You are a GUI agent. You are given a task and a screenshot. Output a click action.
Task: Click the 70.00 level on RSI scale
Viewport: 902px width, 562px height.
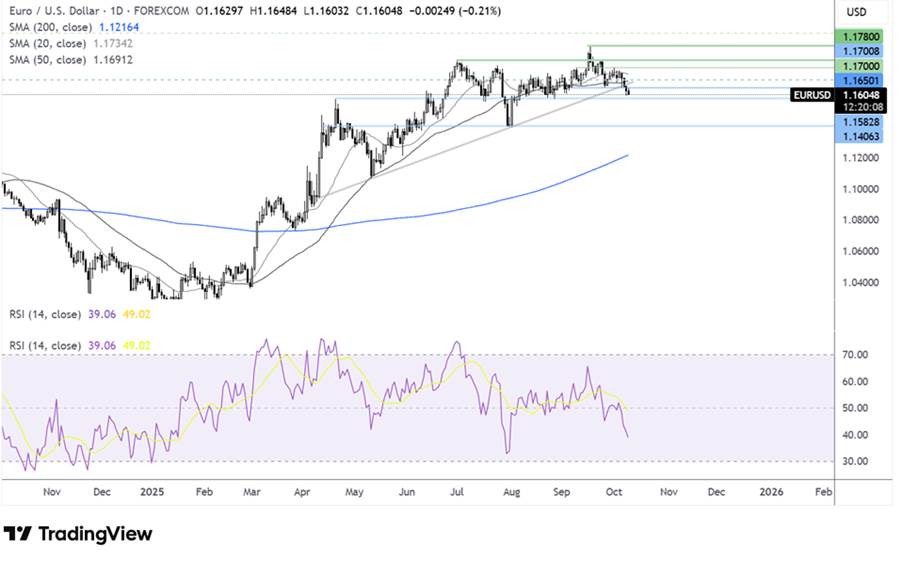(856, 355)
